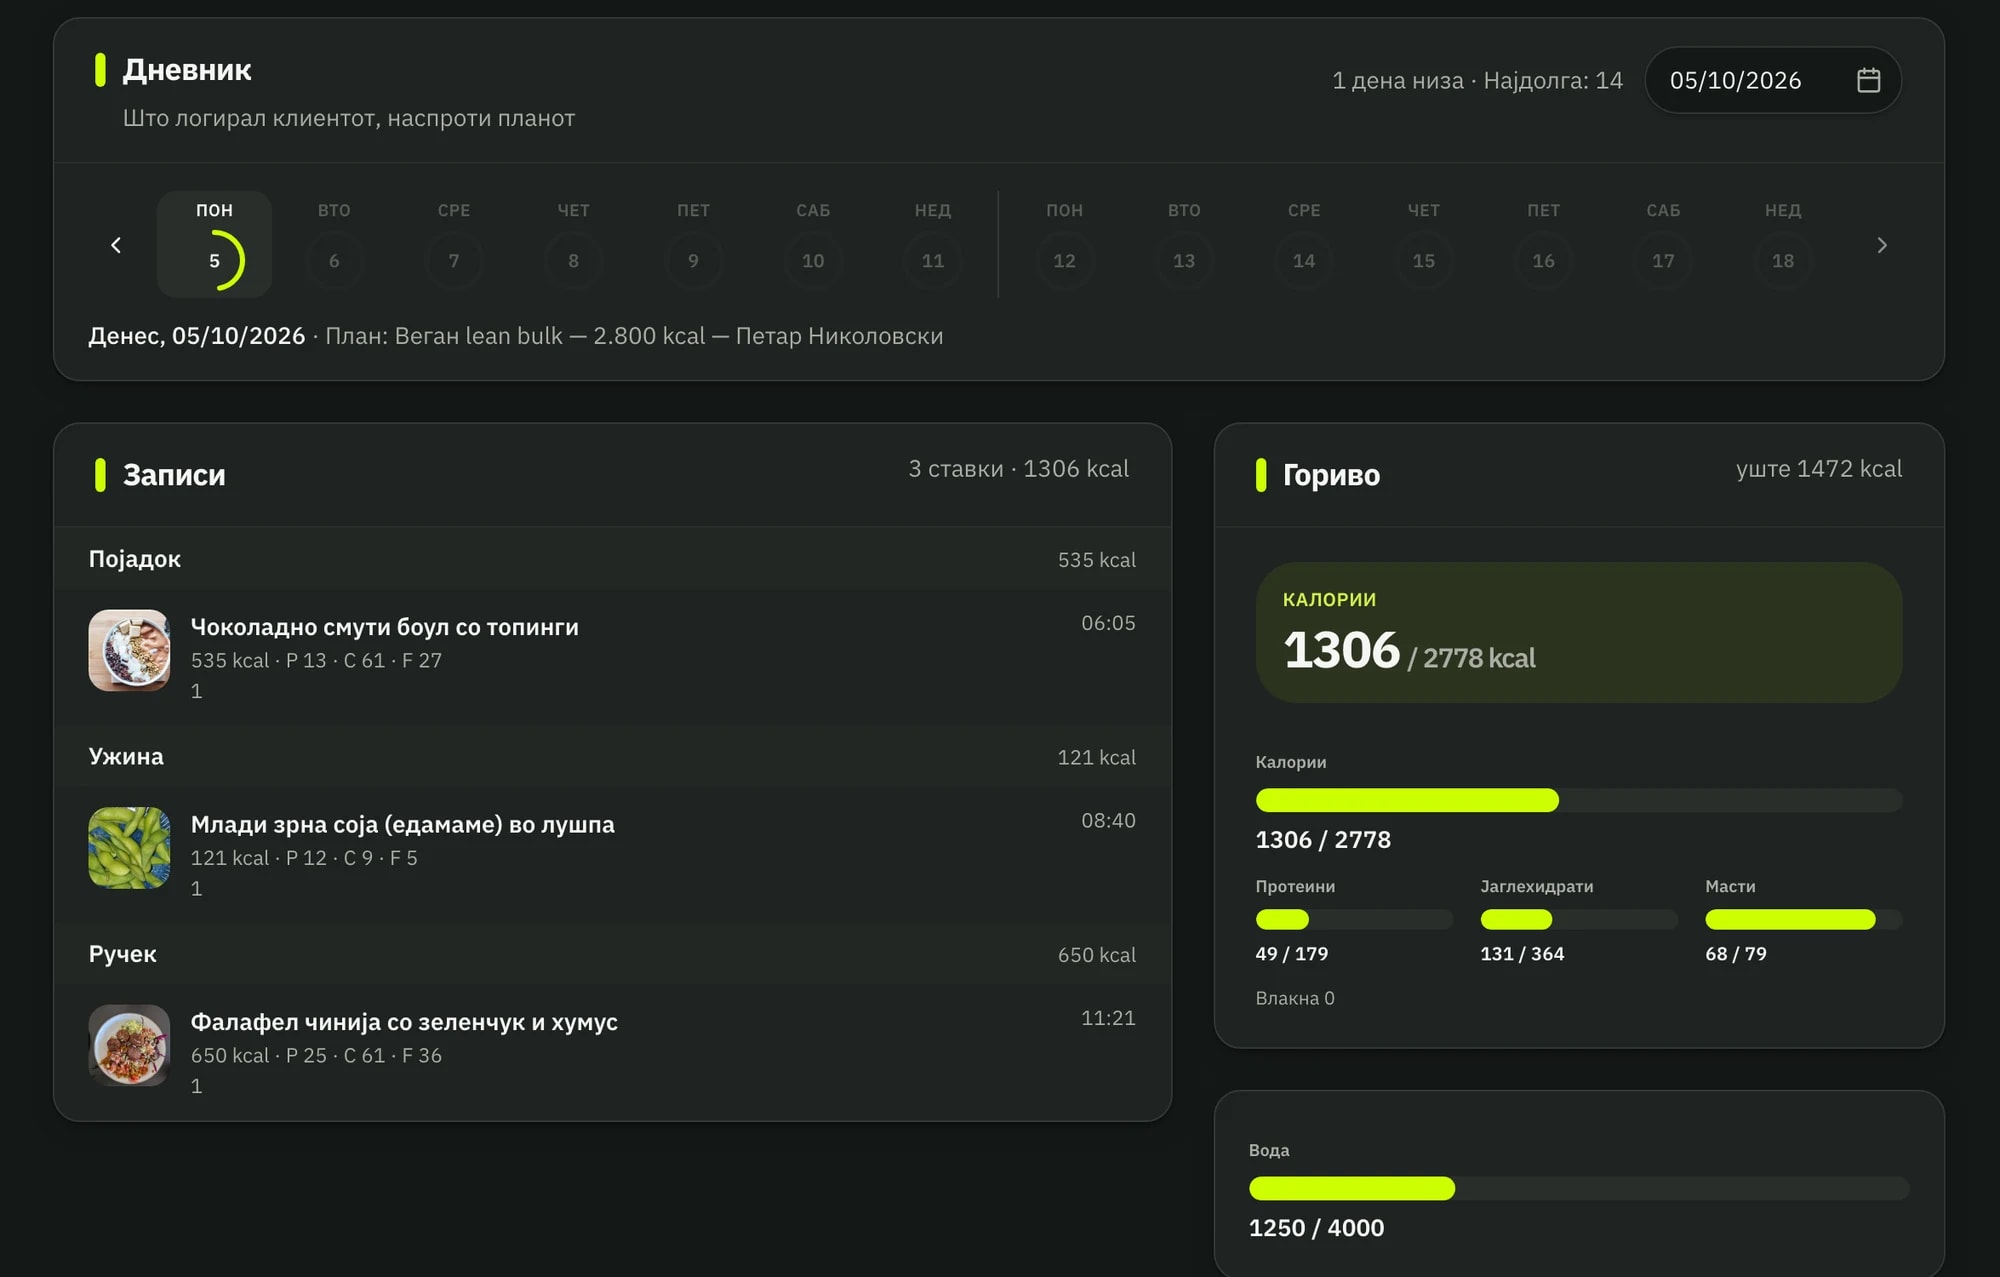
Task: Click the уште 1472 kcal label
Action: click(x=1819, y=469)
